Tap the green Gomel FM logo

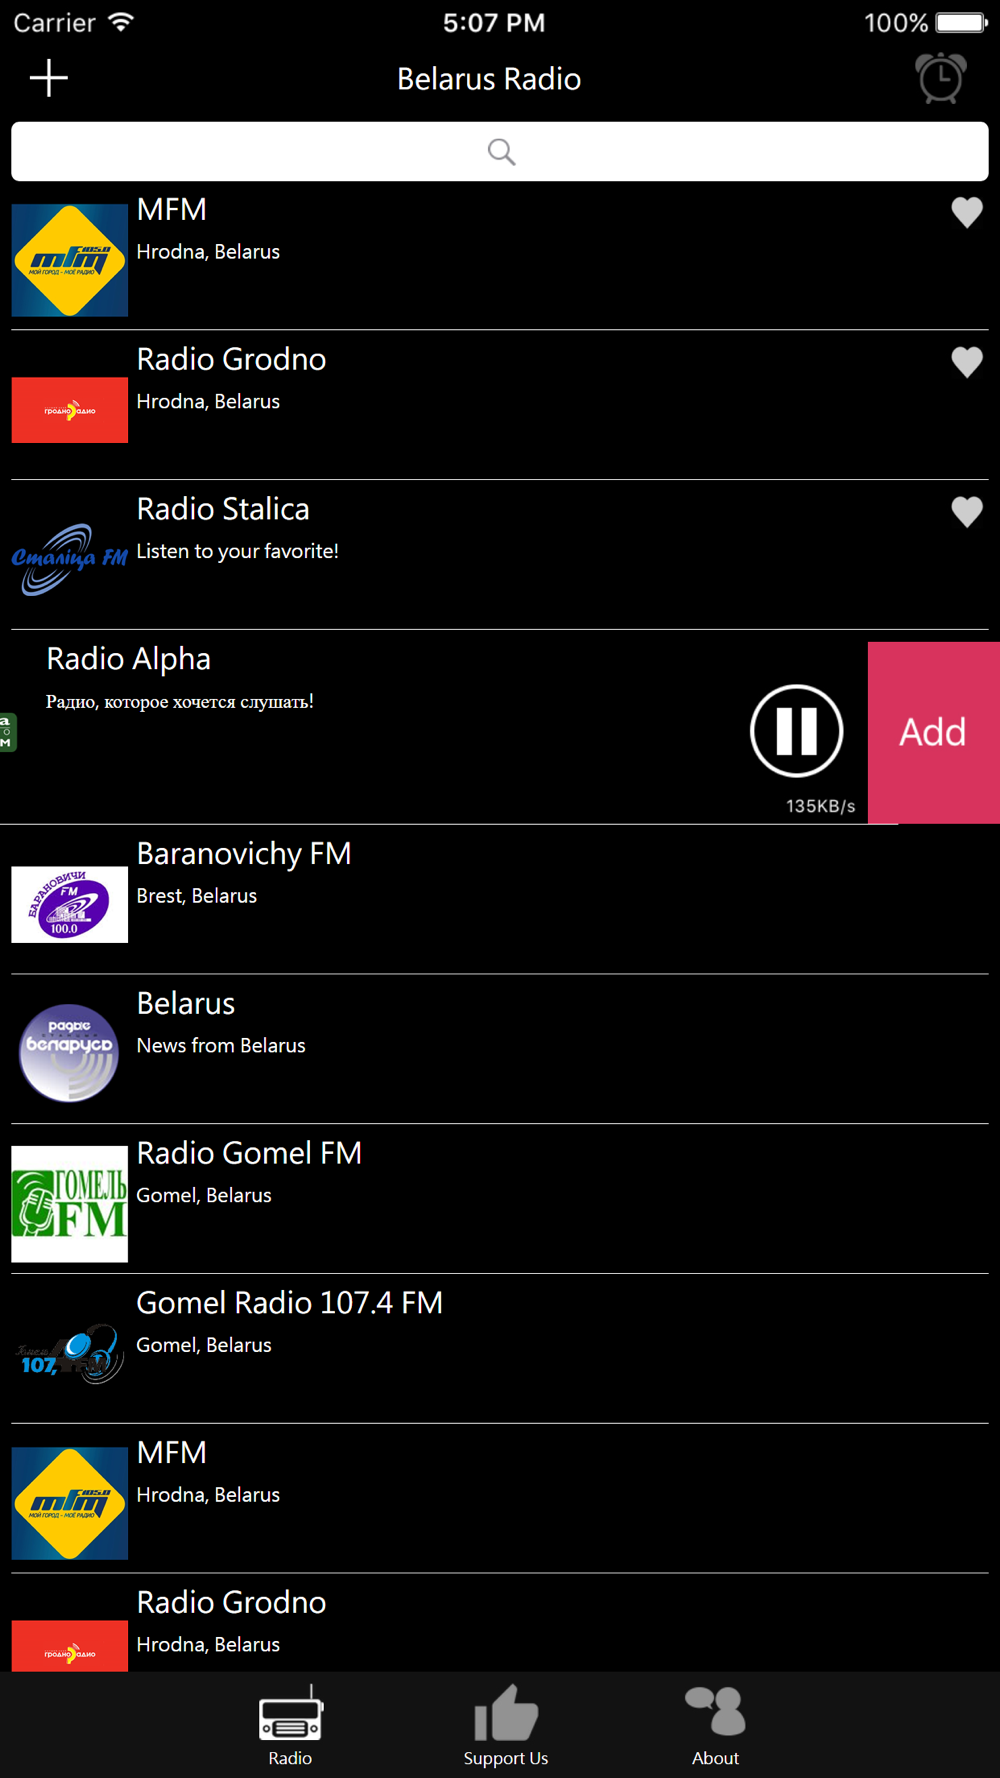tap(70, 1204)
